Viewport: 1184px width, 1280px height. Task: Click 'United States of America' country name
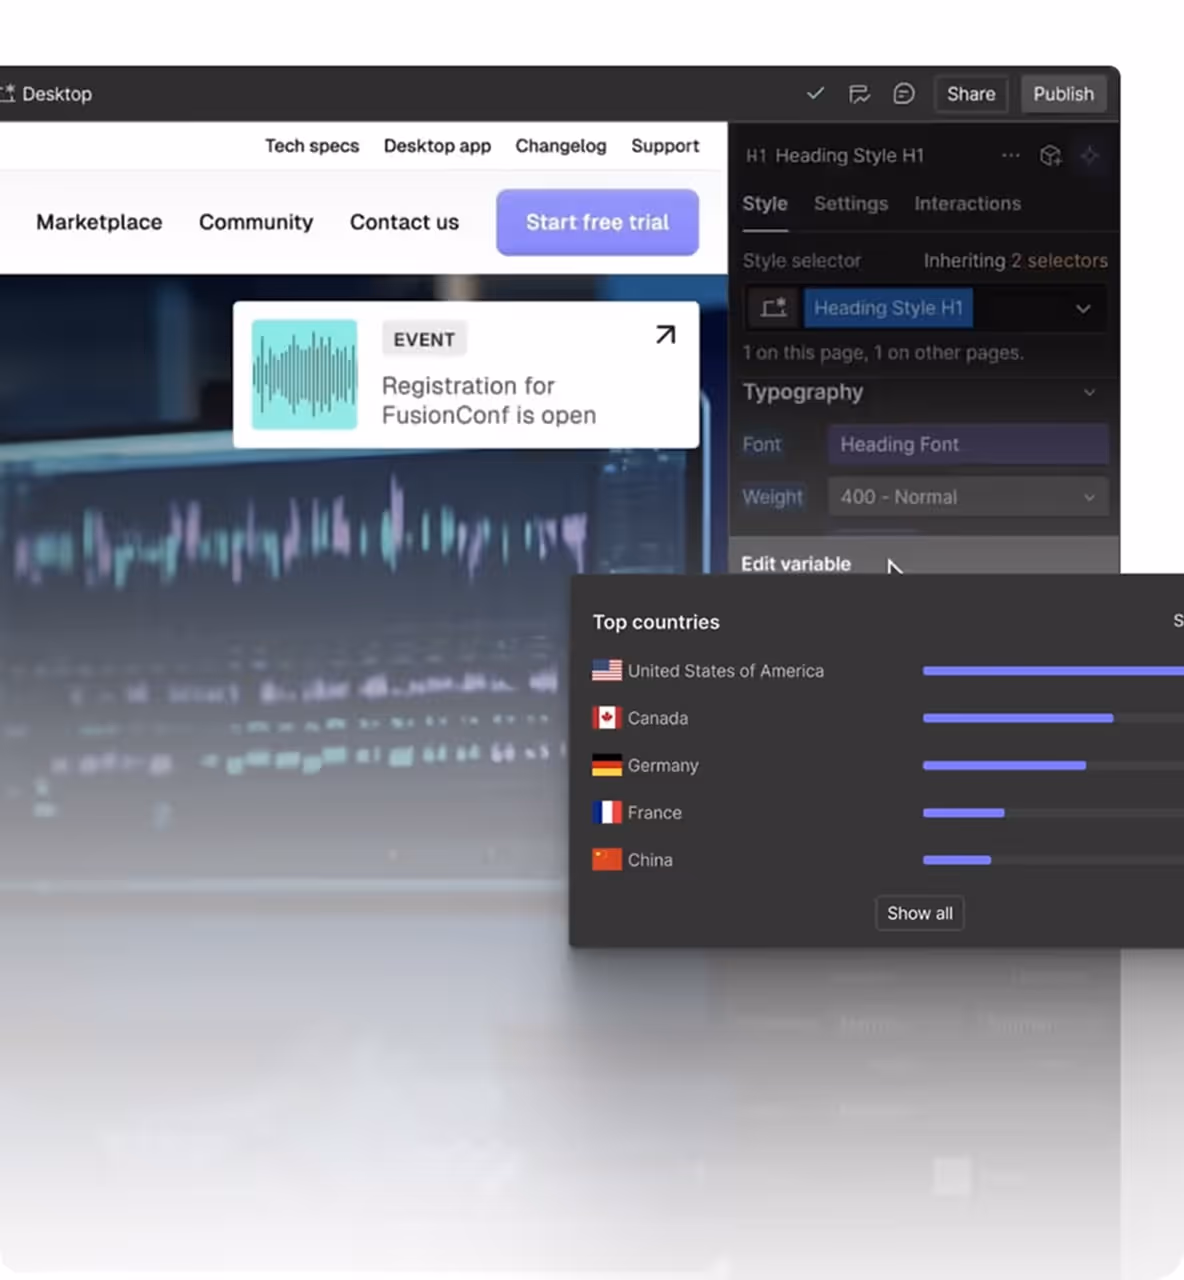(x=726, y=671)
